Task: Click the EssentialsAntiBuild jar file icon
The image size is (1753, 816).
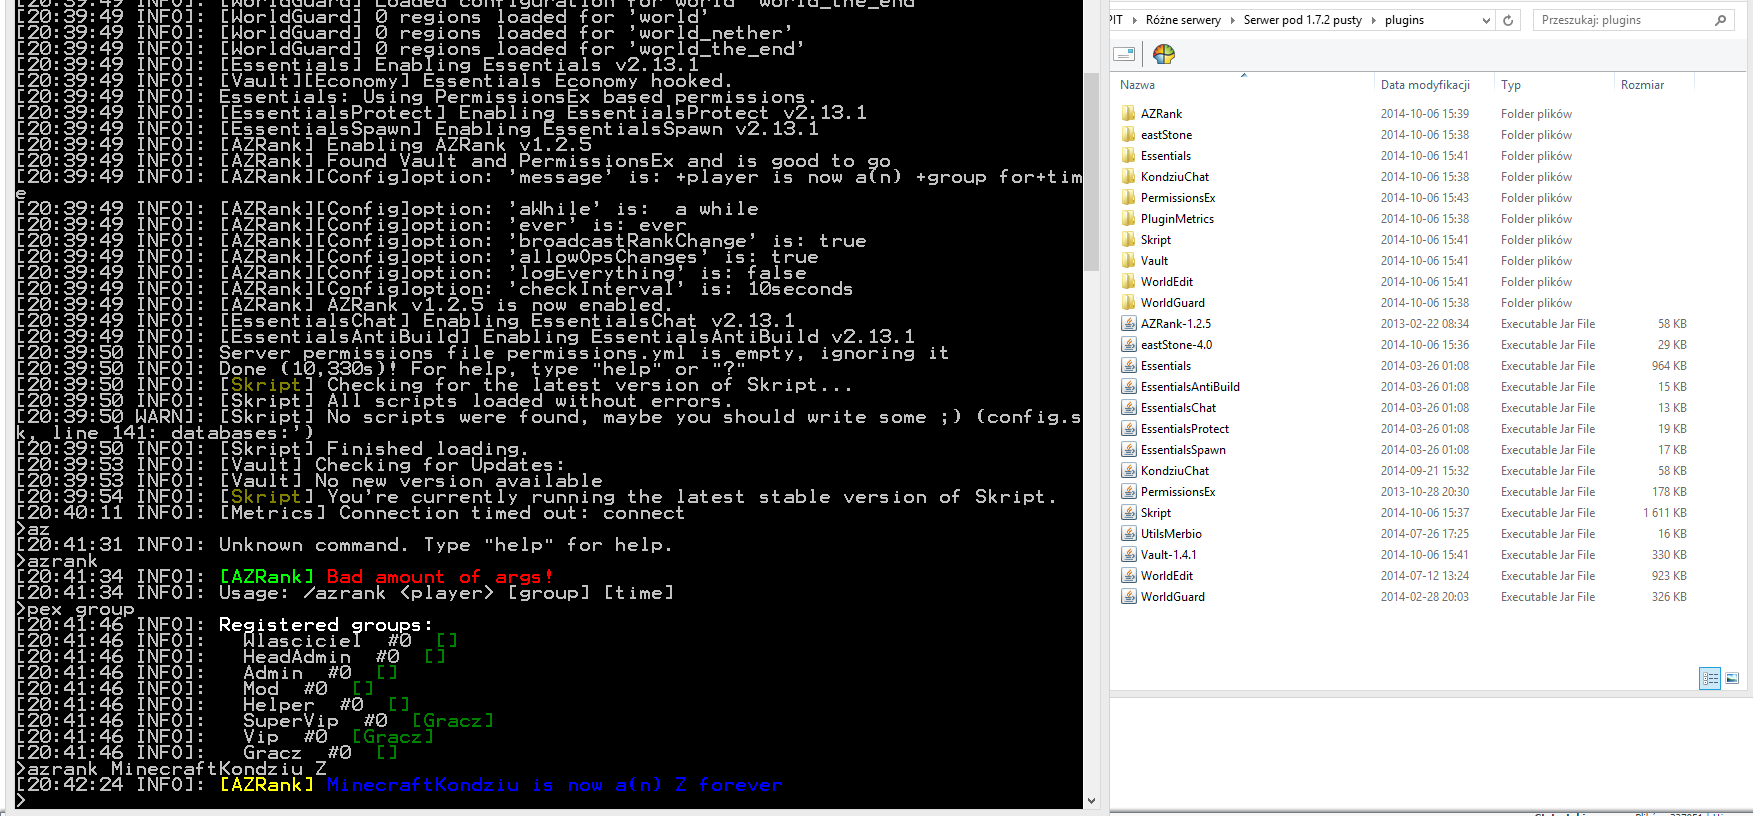Action: [1129, 387]
